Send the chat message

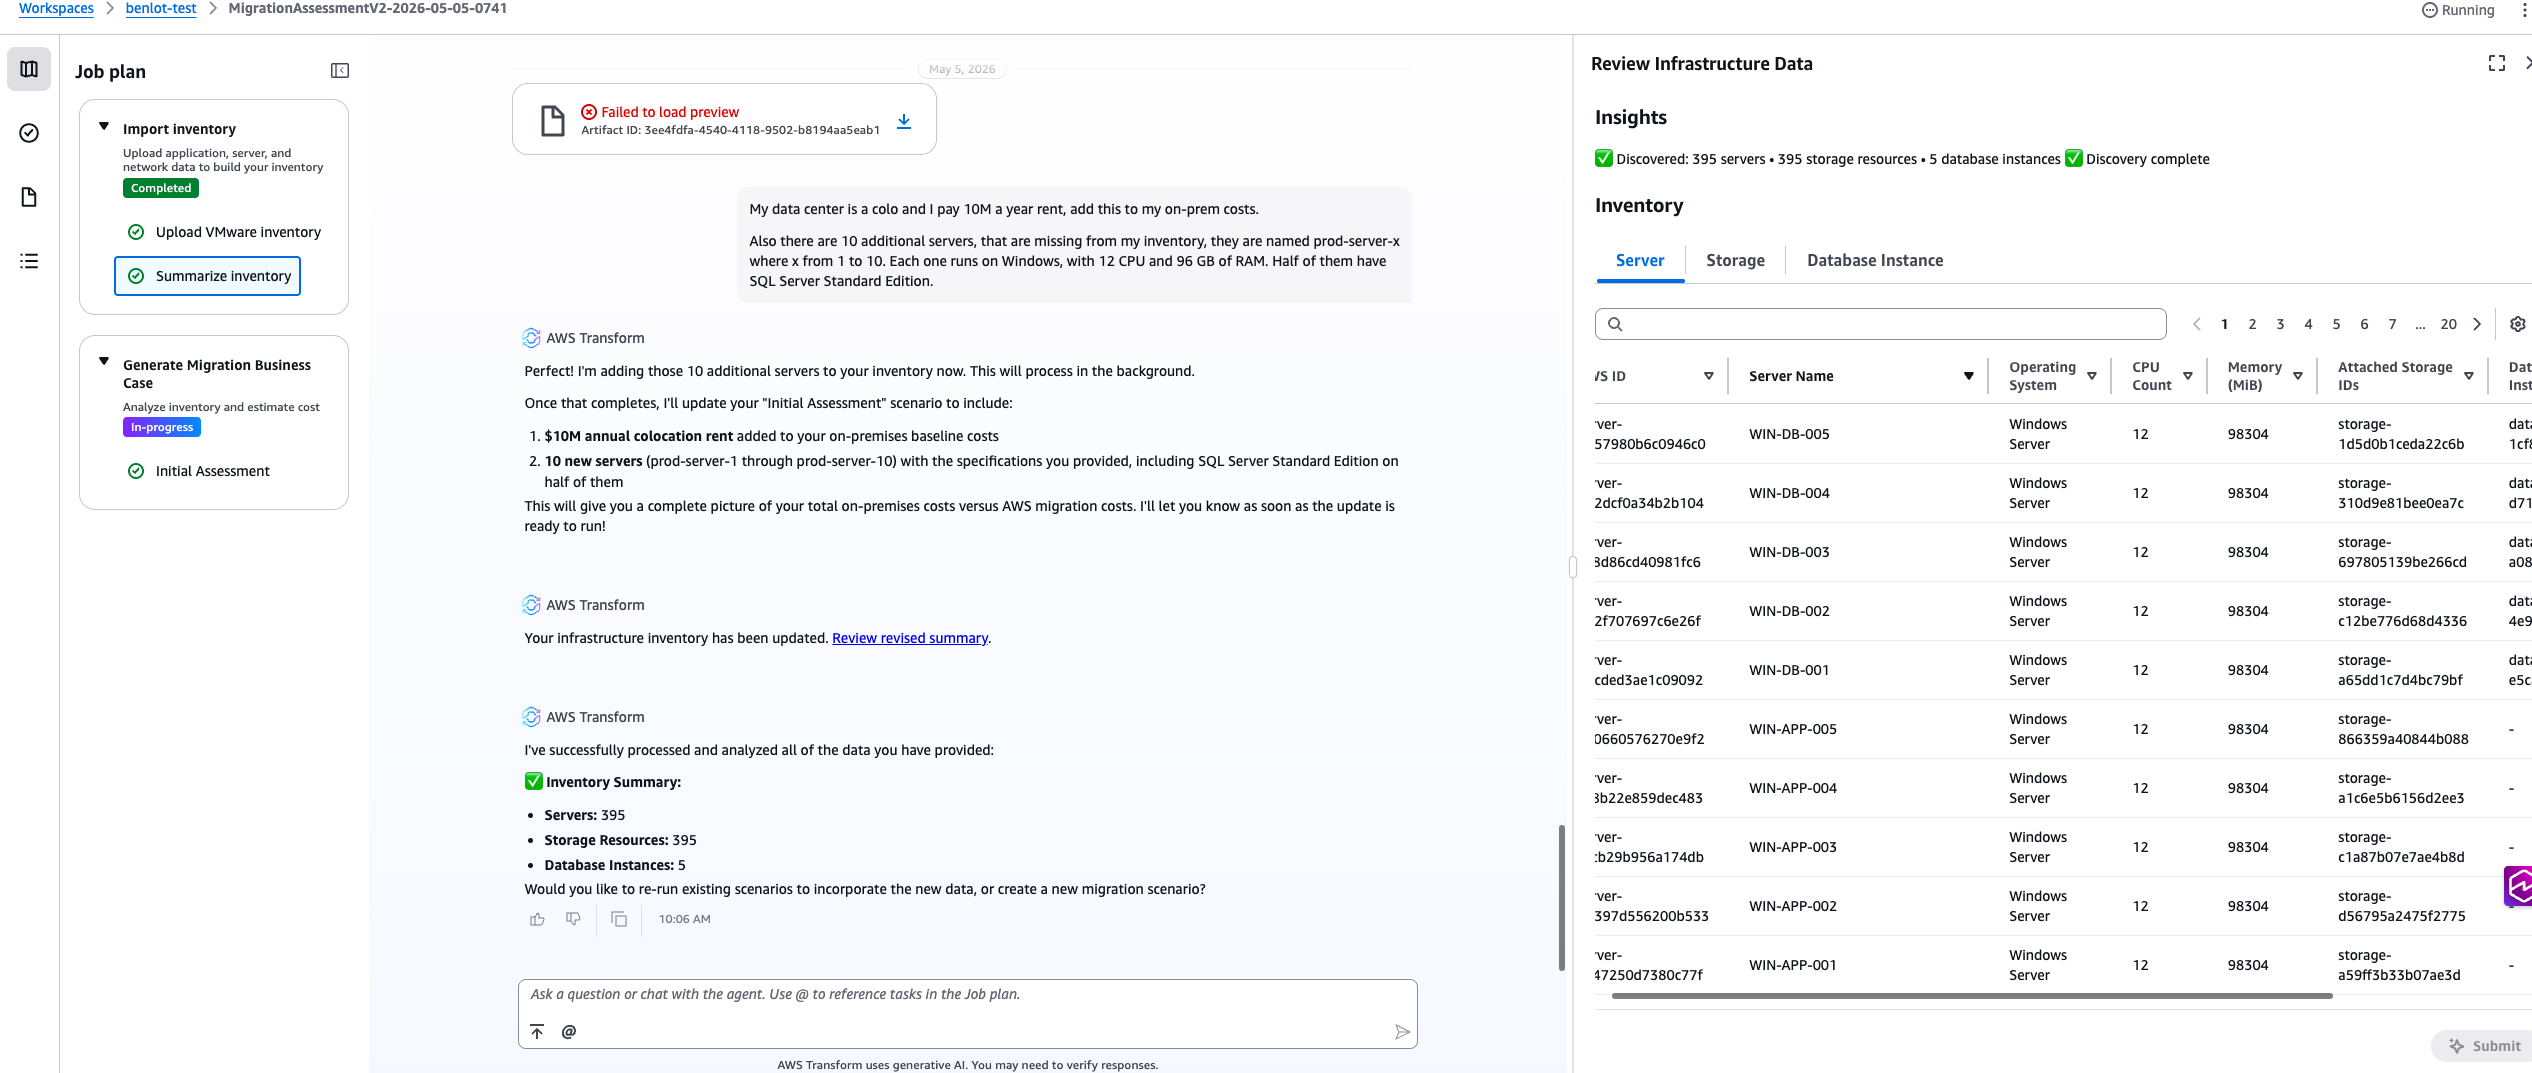point(1402,1032)
